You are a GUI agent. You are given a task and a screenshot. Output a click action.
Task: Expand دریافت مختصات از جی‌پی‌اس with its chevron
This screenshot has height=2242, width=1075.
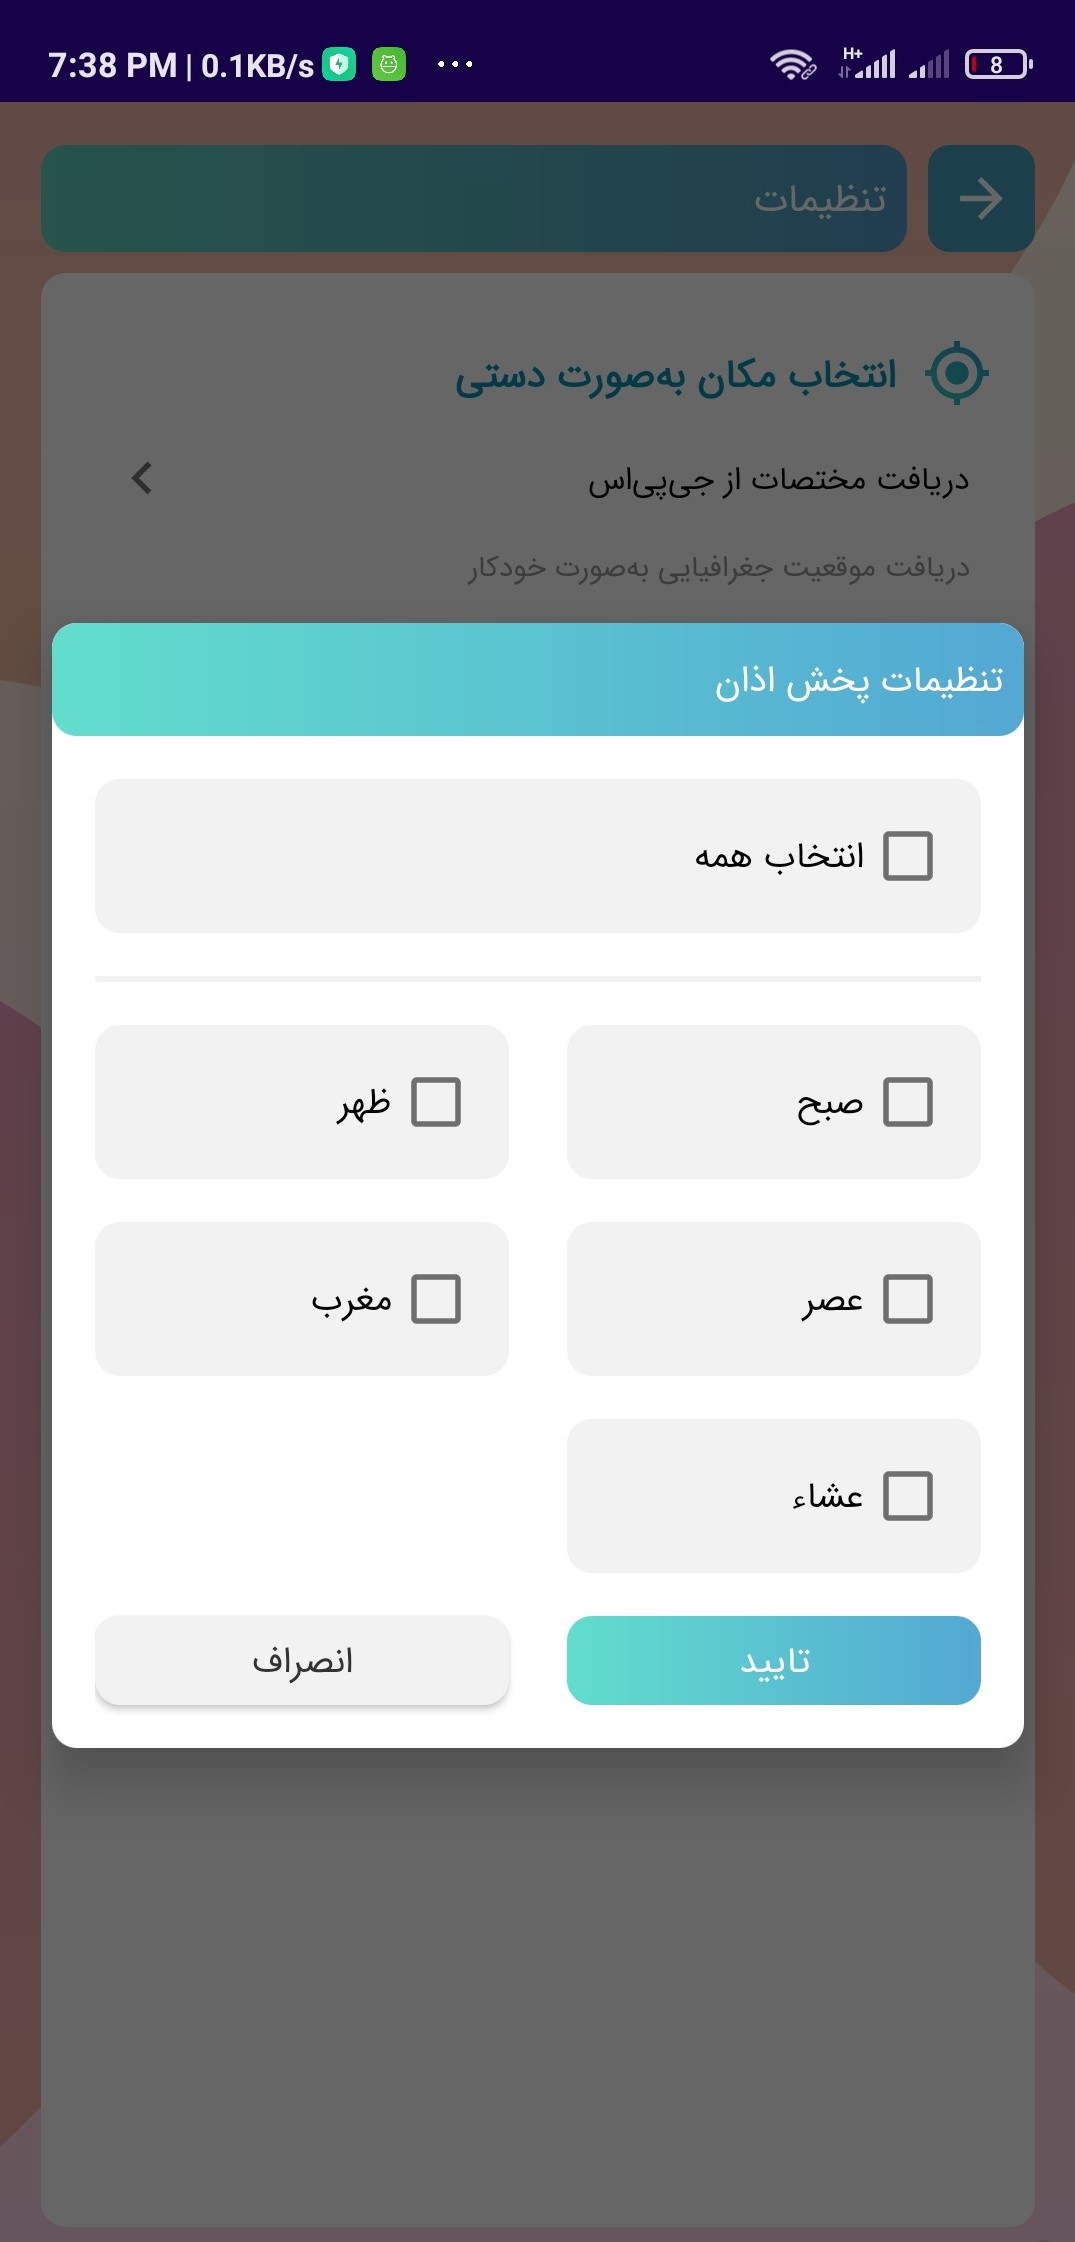click(141, 478)
